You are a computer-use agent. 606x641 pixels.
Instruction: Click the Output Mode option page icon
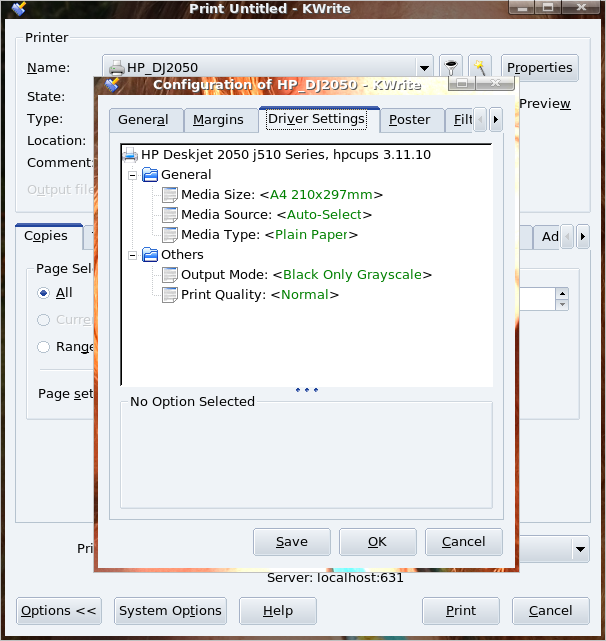tap(170, 275)
